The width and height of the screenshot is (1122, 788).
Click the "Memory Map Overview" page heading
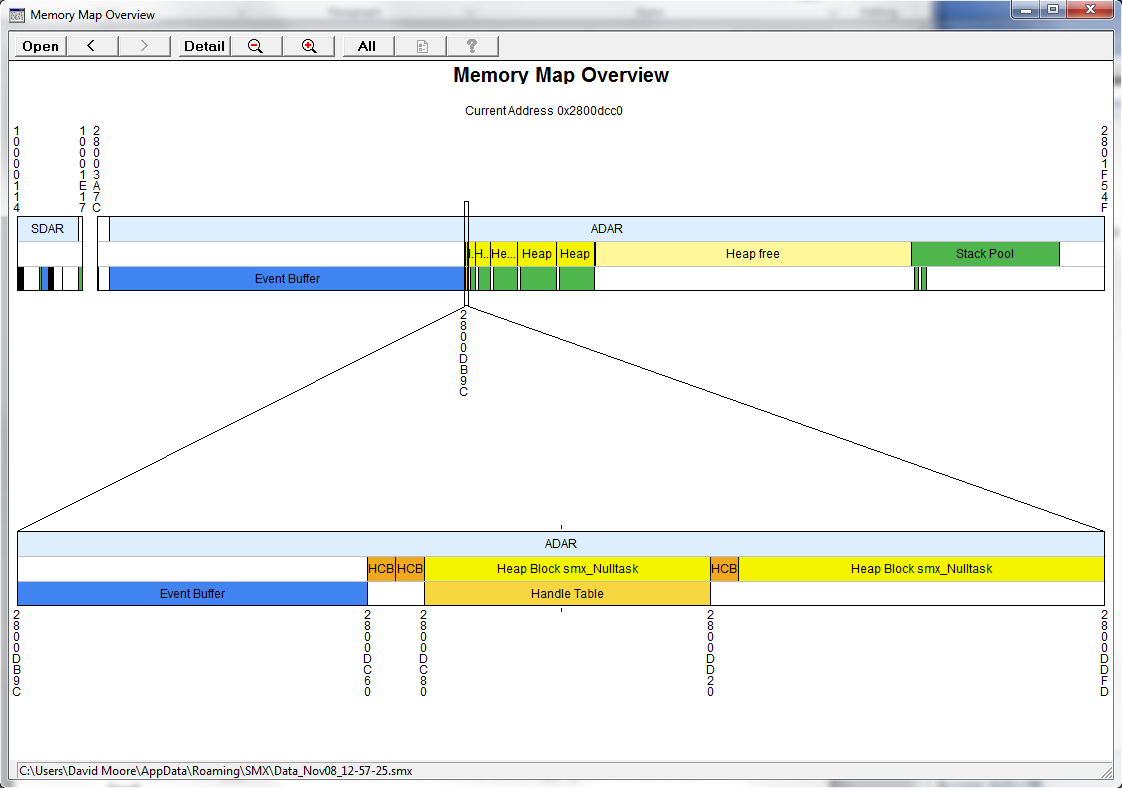[x=561, y=75]
